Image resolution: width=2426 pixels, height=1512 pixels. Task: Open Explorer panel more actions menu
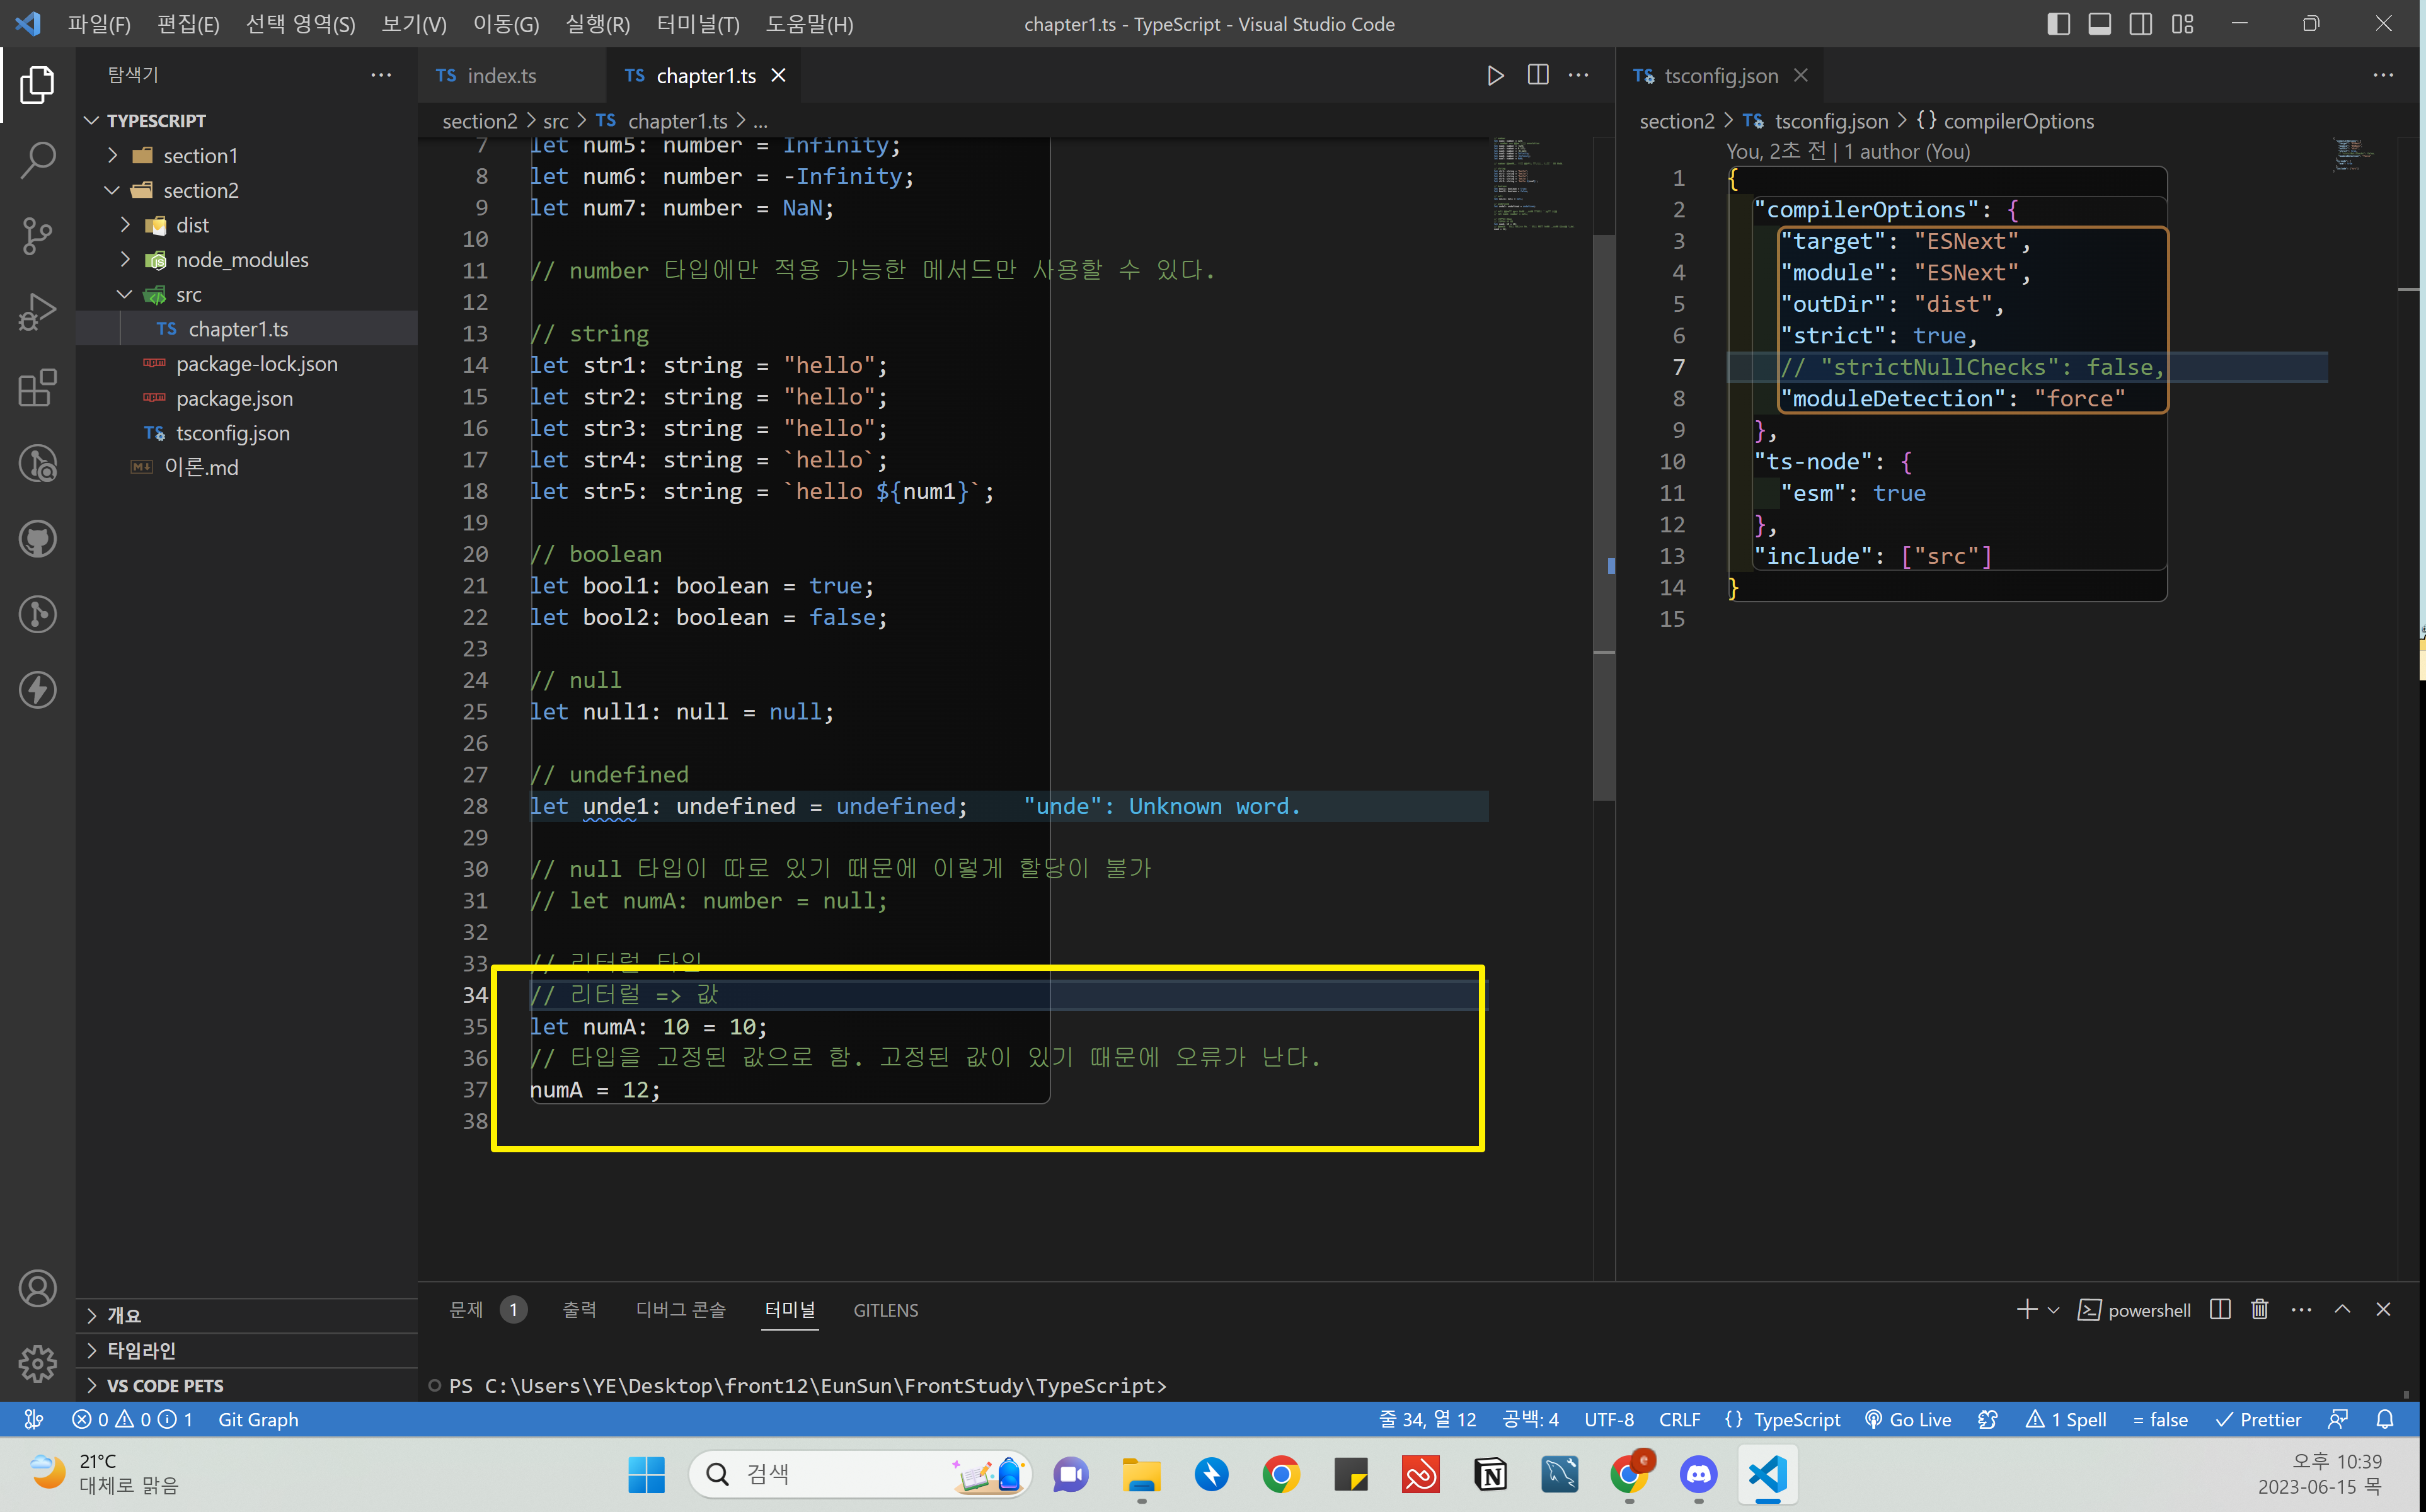coord(381,75)
